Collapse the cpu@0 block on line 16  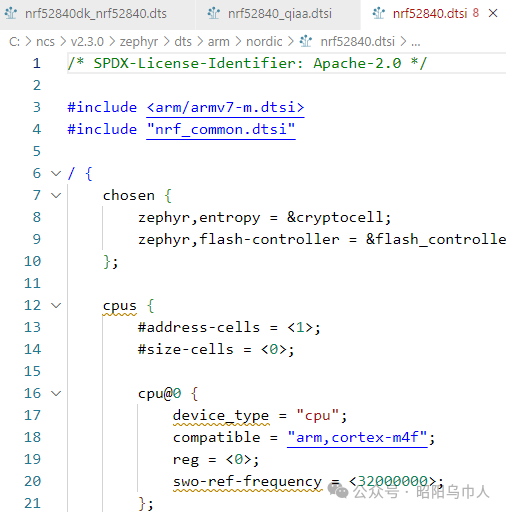56,393
